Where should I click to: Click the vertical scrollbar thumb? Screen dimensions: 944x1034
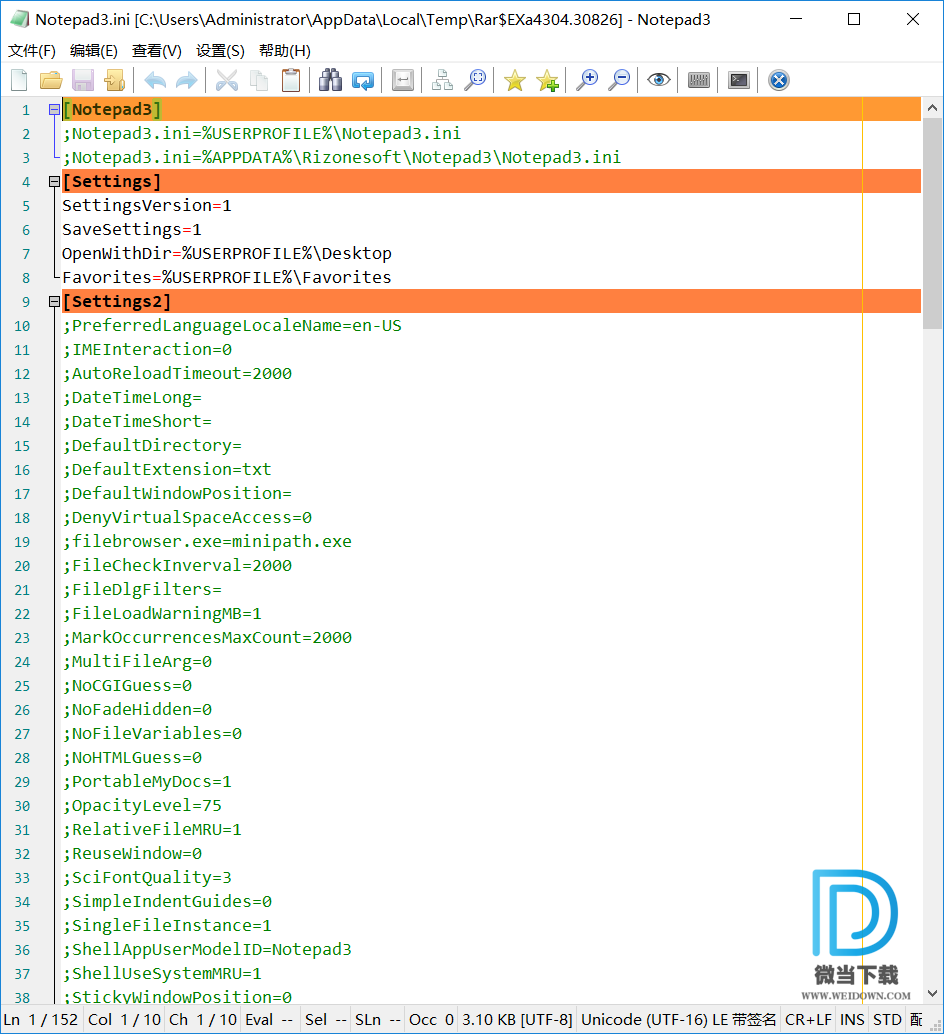coord(932,223)
